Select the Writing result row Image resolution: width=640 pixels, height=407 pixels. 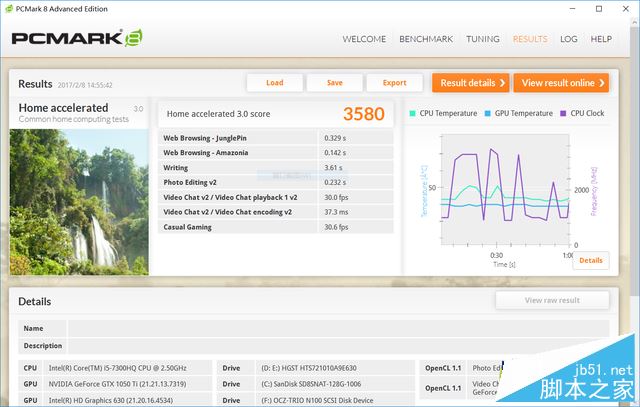[276, 168]
